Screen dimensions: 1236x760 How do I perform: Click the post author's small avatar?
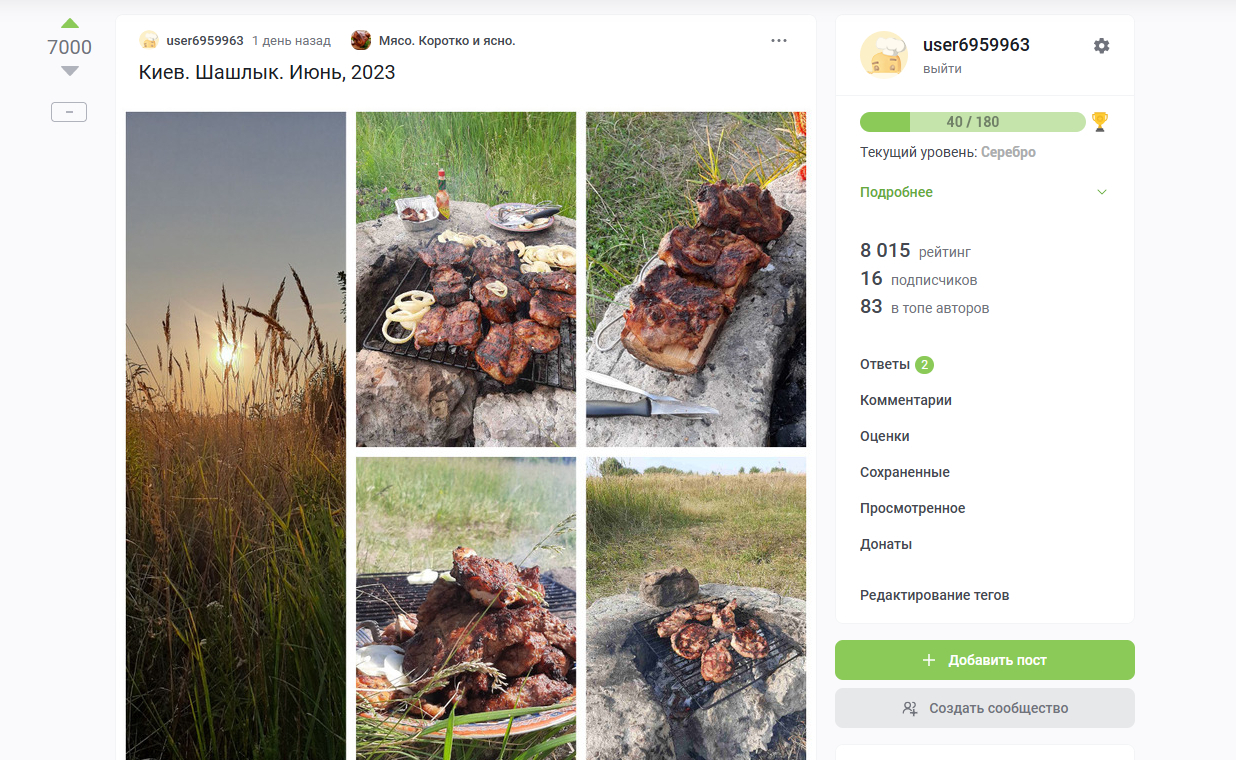coord(149,41)
